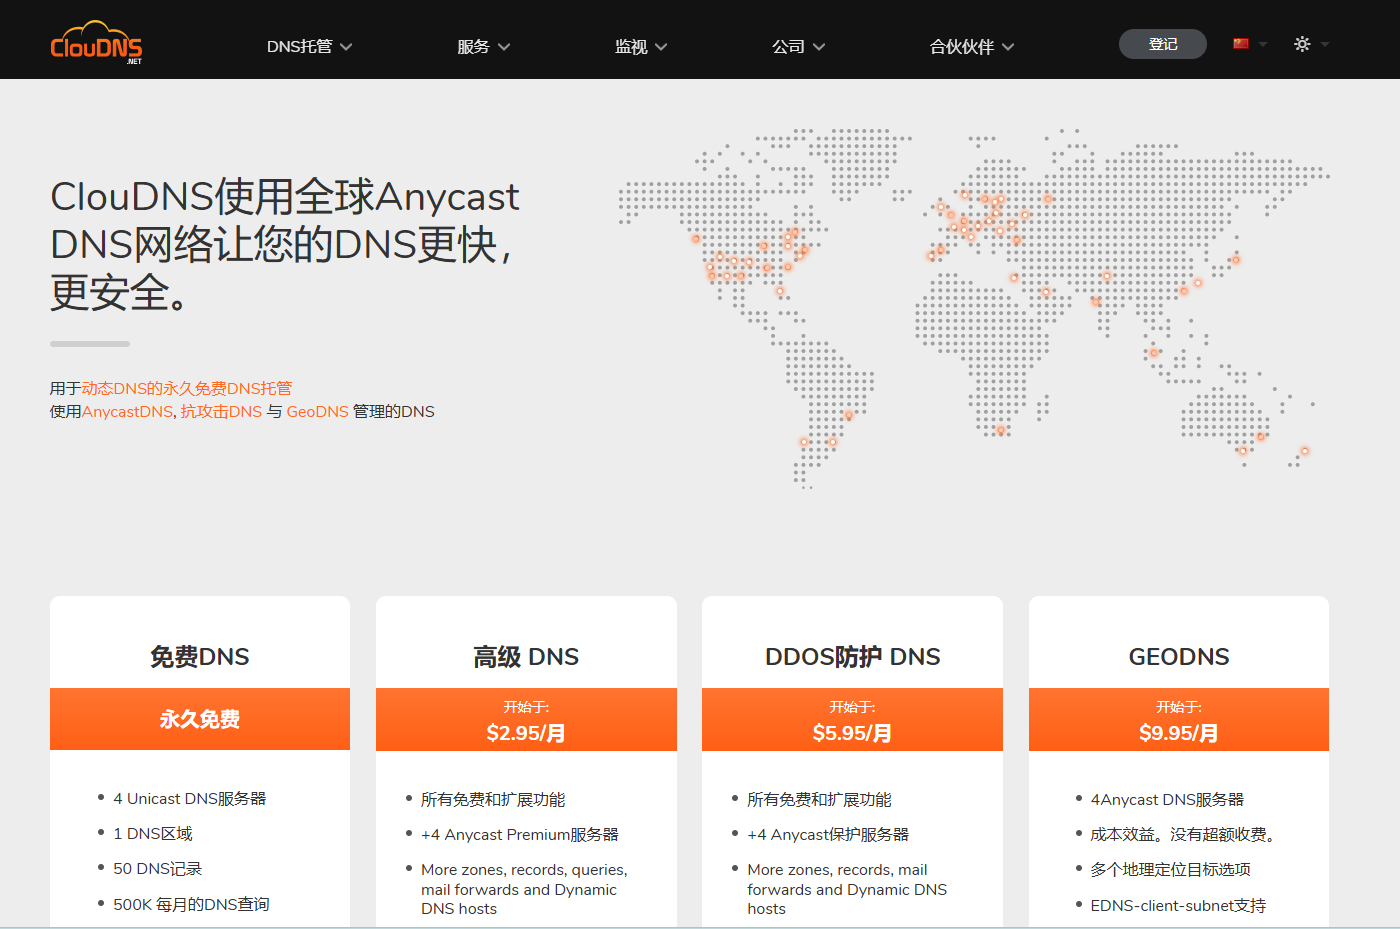The width and height of the screenshot is (1400, 929).
Task: Expand chevron next to 合伙伙伴
Action: [x=1008, y=47]
